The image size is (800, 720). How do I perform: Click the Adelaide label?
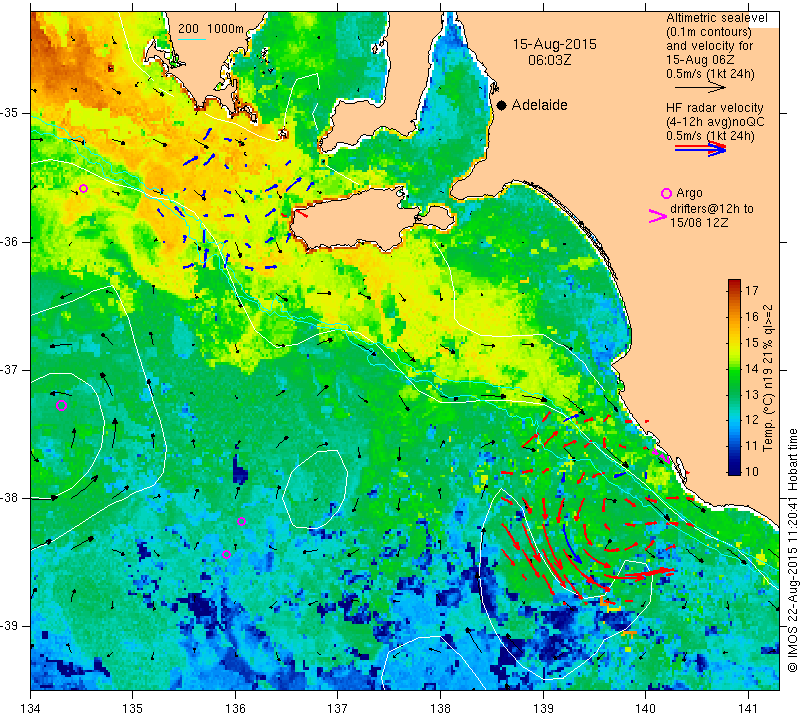click(x=539, y=105)
